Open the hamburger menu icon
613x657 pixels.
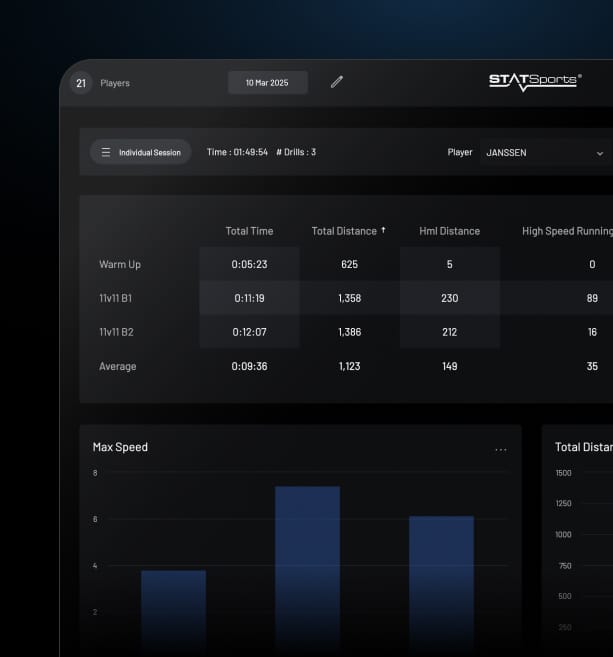(x=106, y=152)
